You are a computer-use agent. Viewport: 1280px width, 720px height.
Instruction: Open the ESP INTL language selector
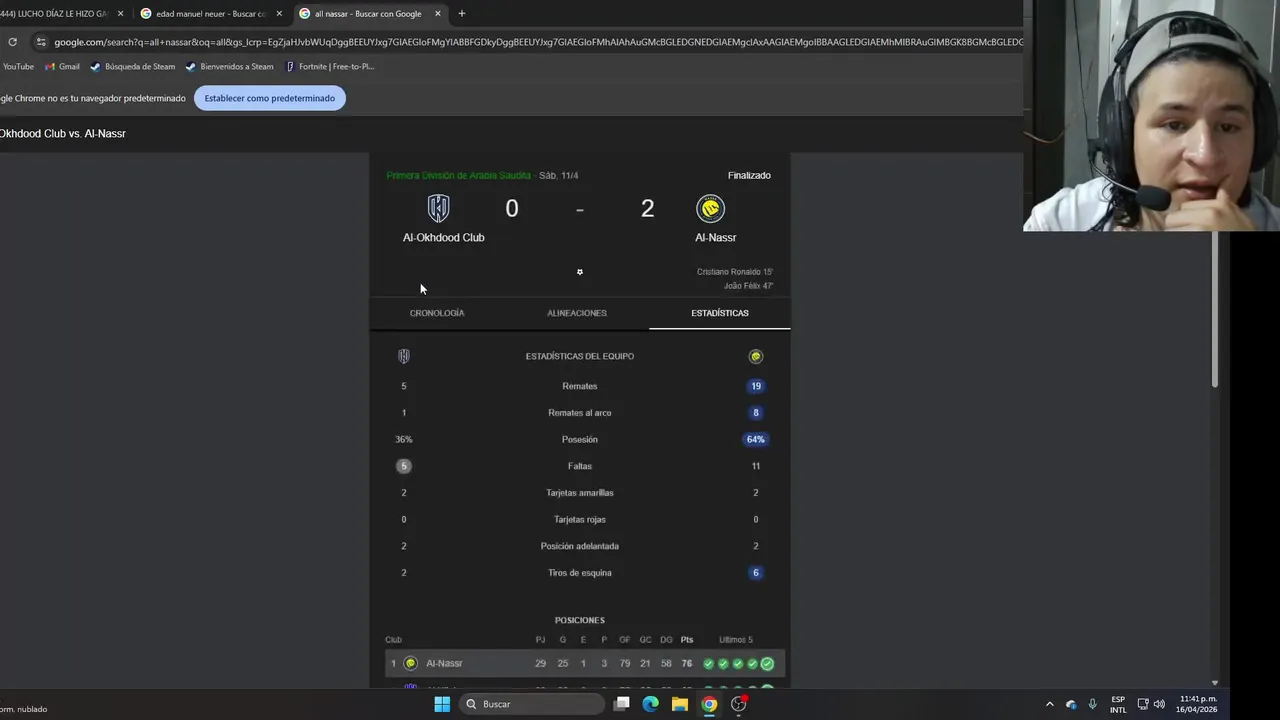click(x=1118, y=704)
